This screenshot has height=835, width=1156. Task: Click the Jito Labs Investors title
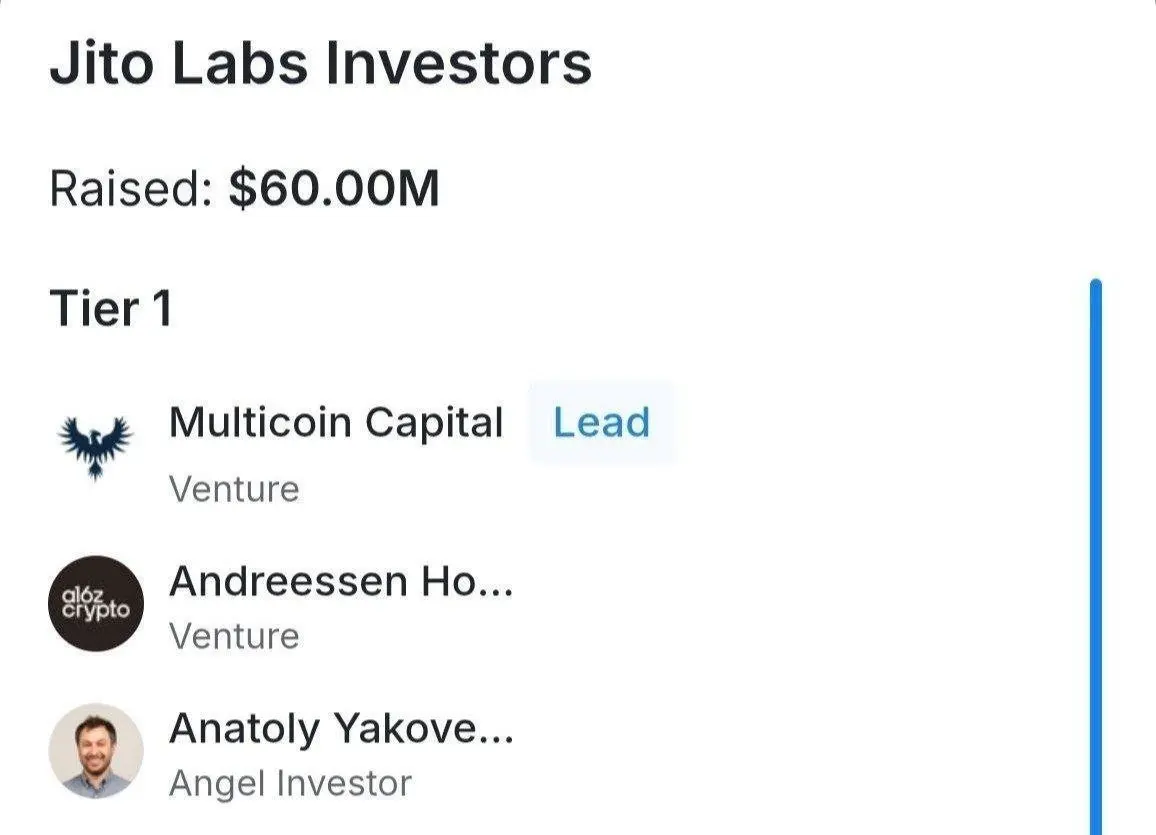pos(321,63)
